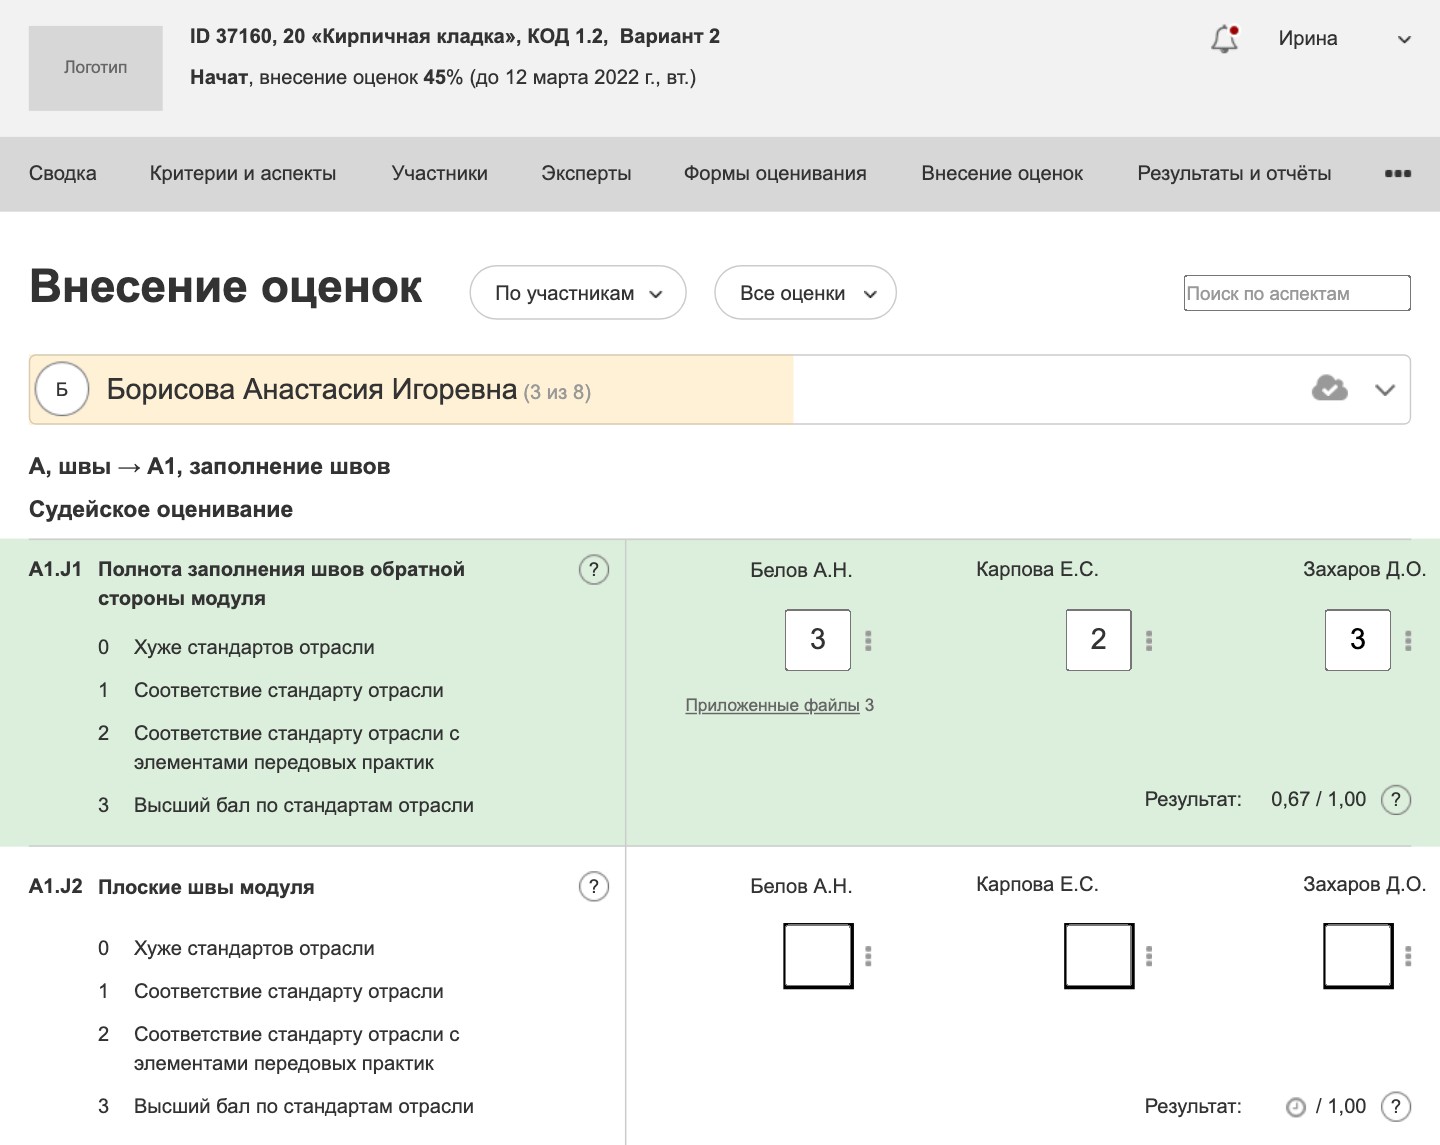
Task: Open the Ирина user menu dropdown
Action: tap(1345, 39)
